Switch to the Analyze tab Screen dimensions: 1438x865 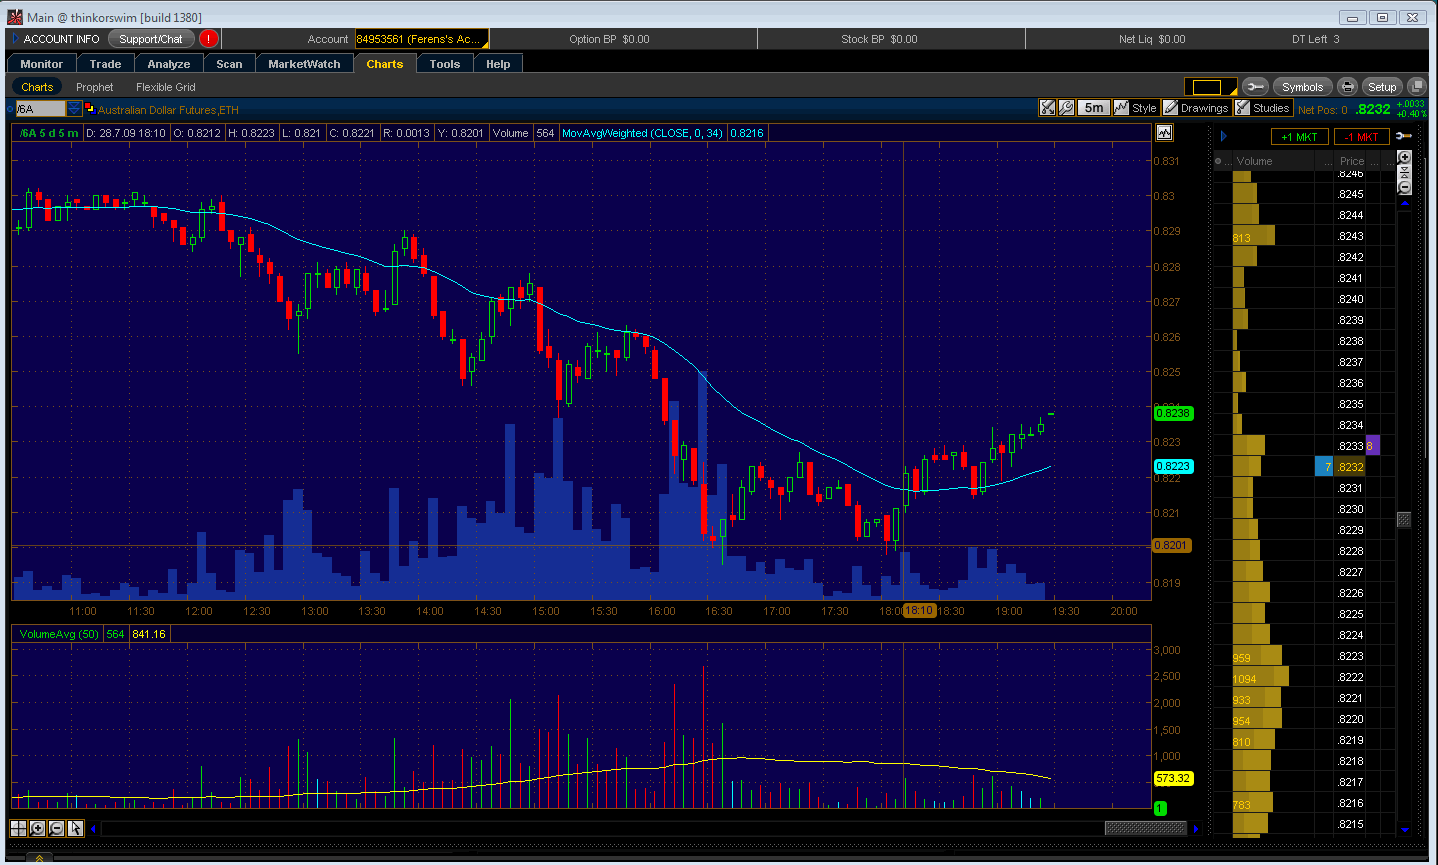pos(169,63)
